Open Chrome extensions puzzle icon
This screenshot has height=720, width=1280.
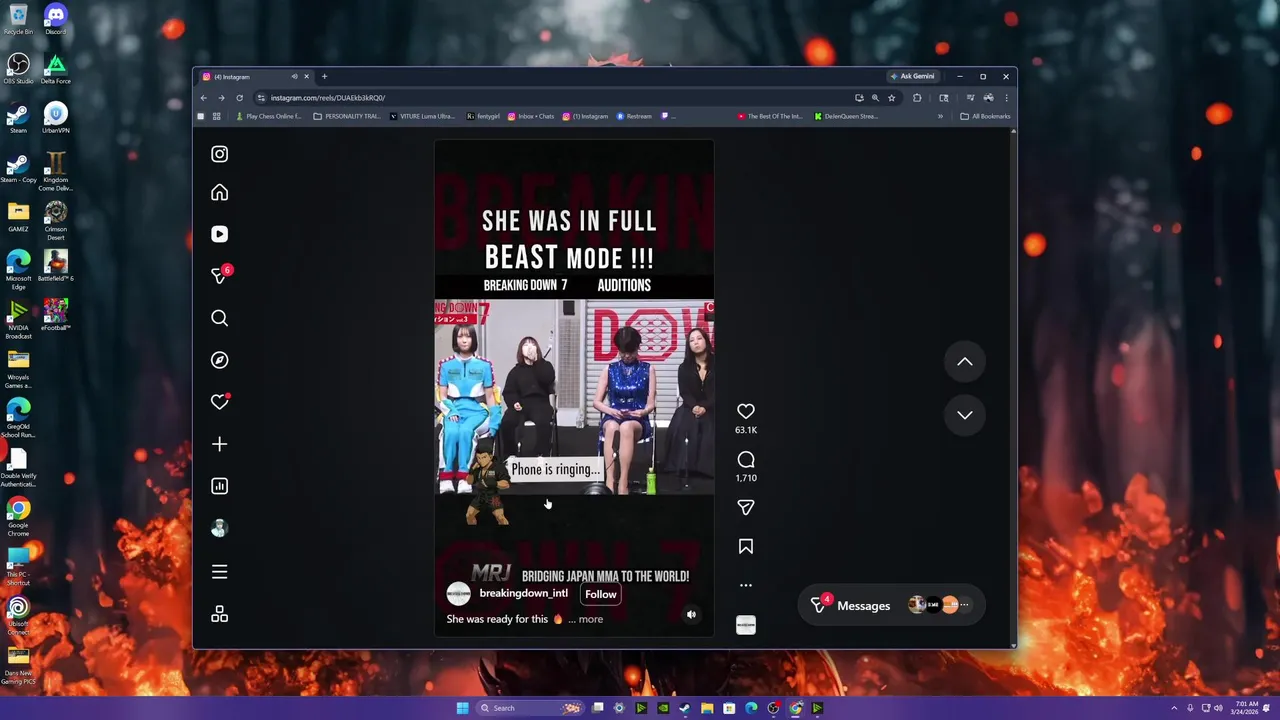[x=917, y=98]
